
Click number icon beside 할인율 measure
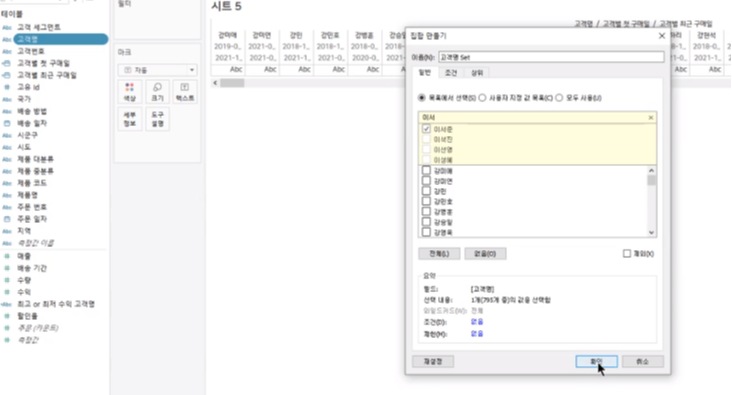(x=7, y=316)
